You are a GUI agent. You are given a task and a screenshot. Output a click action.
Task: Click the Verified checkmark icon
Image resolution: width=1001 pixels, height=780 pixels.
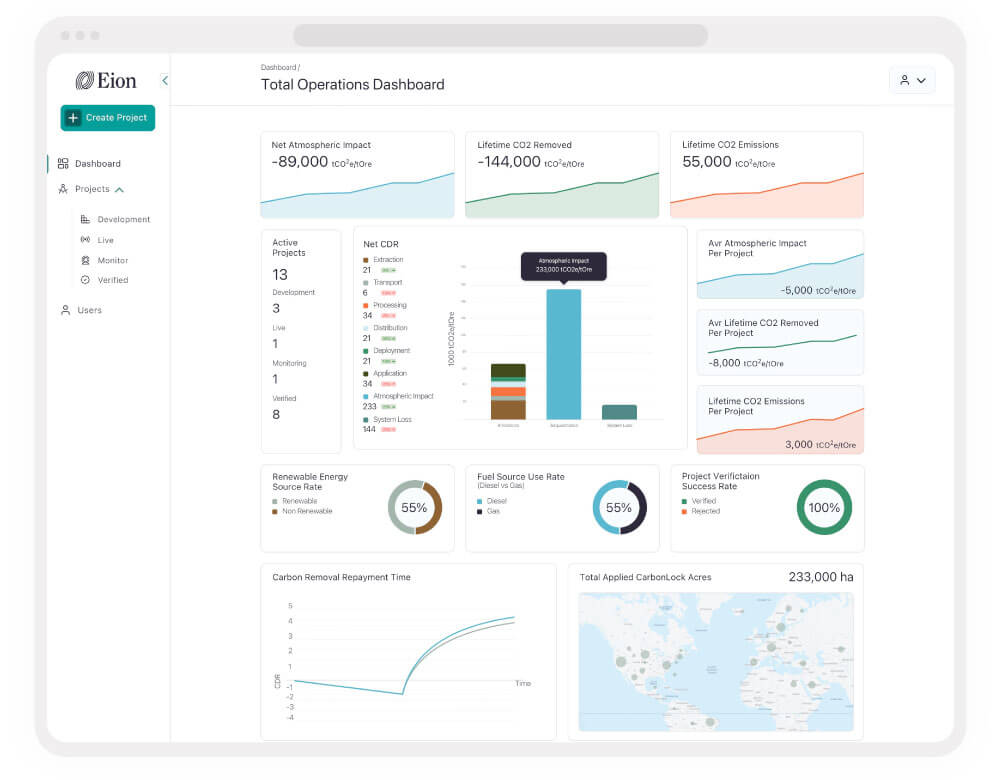(x=85, y=280)
